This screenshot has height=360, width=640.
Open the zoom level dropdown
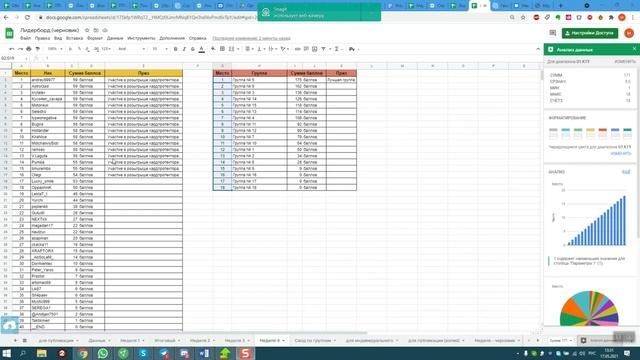[x=55, y=49]
